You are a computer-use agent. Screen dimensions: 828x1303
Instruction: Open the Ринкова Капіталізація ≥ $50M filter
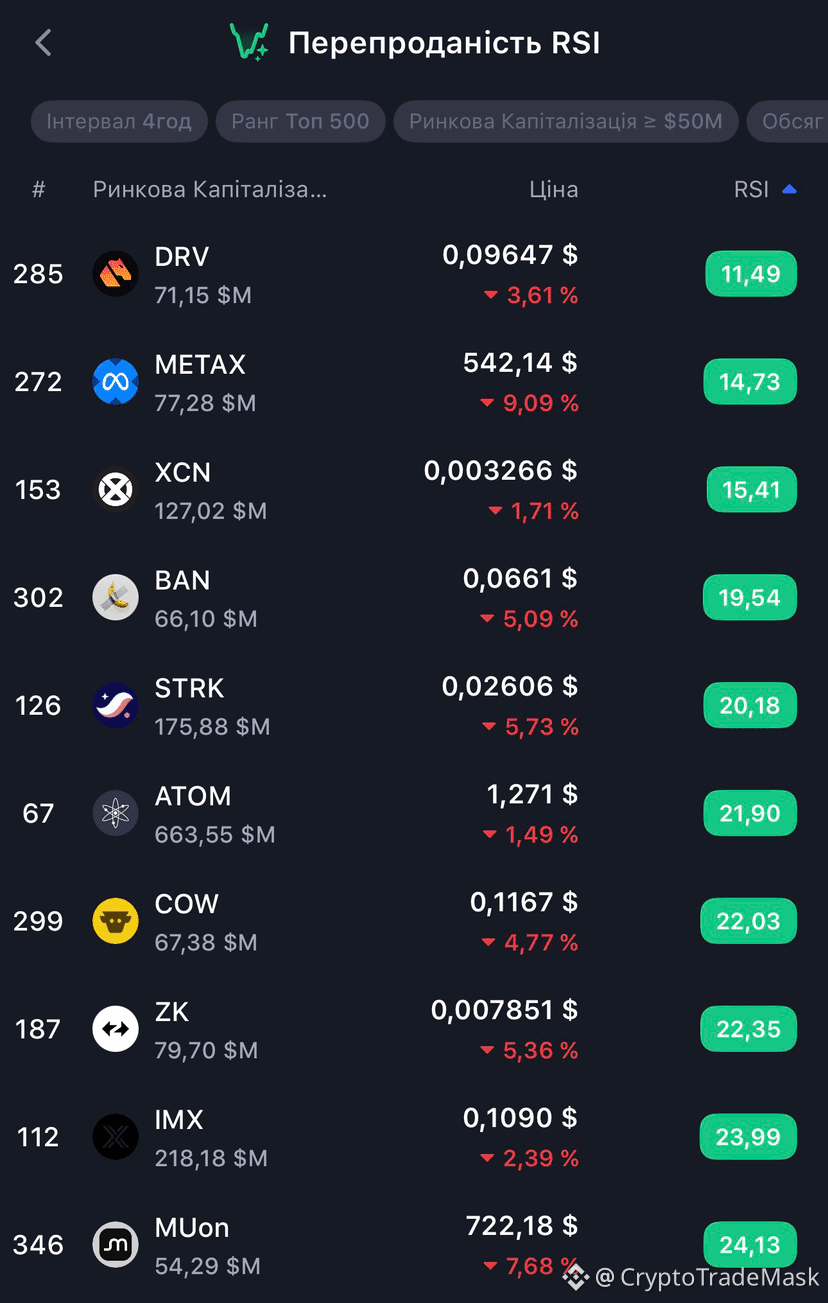coord(565,122)
